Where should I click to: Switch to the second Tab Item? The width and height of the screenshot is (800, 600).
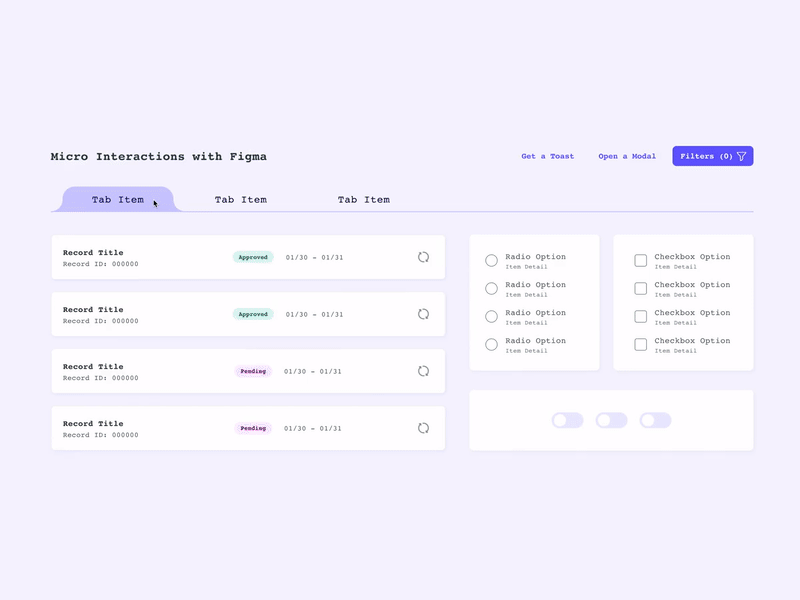click(x=240, y=199)
